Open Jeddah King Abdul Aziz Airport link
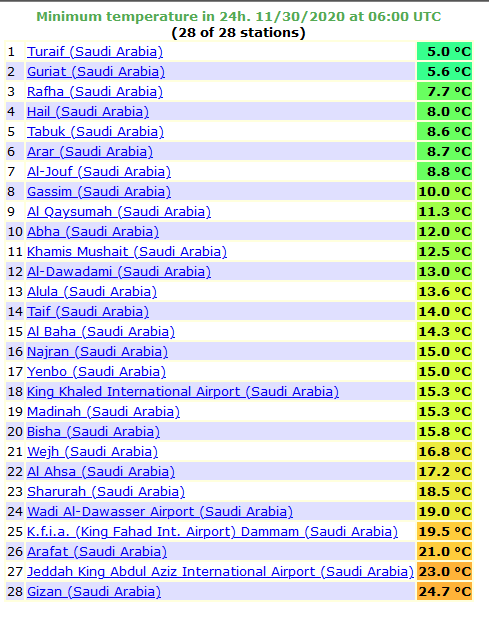 tap(220, 572)
